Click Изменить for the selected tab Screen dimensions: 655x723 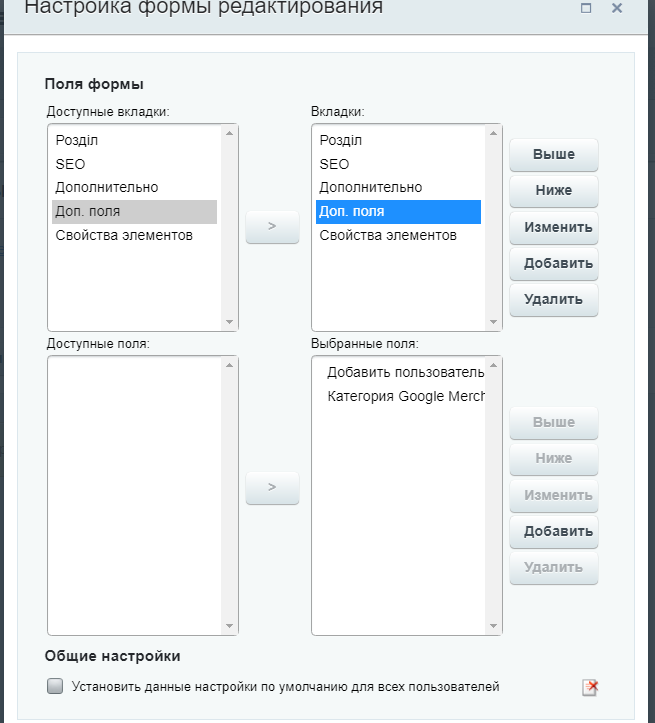coord(554,227)
